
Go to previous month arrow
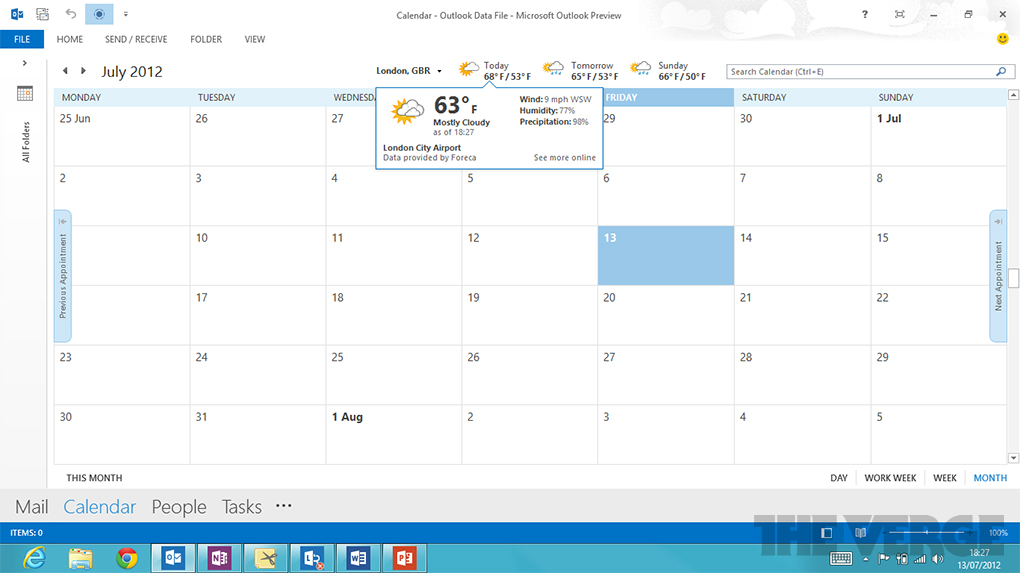[65, 70]
